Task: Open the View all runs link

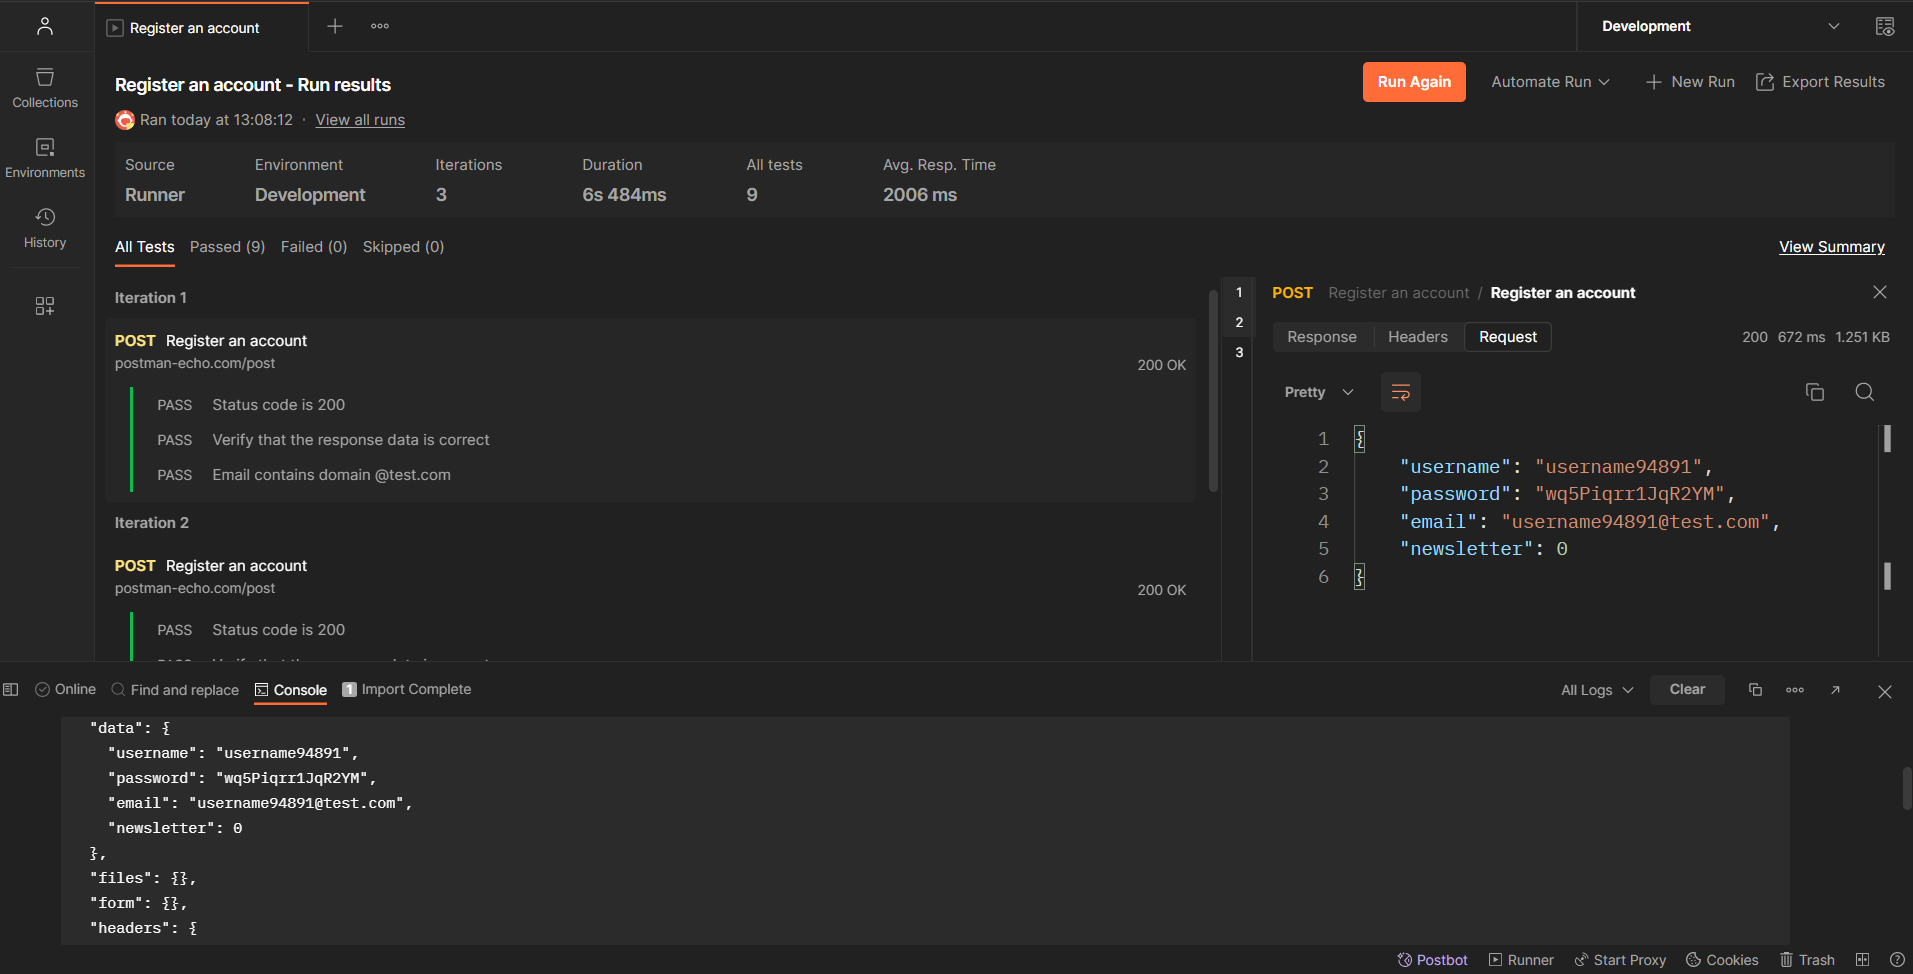Action: point(360,120)
